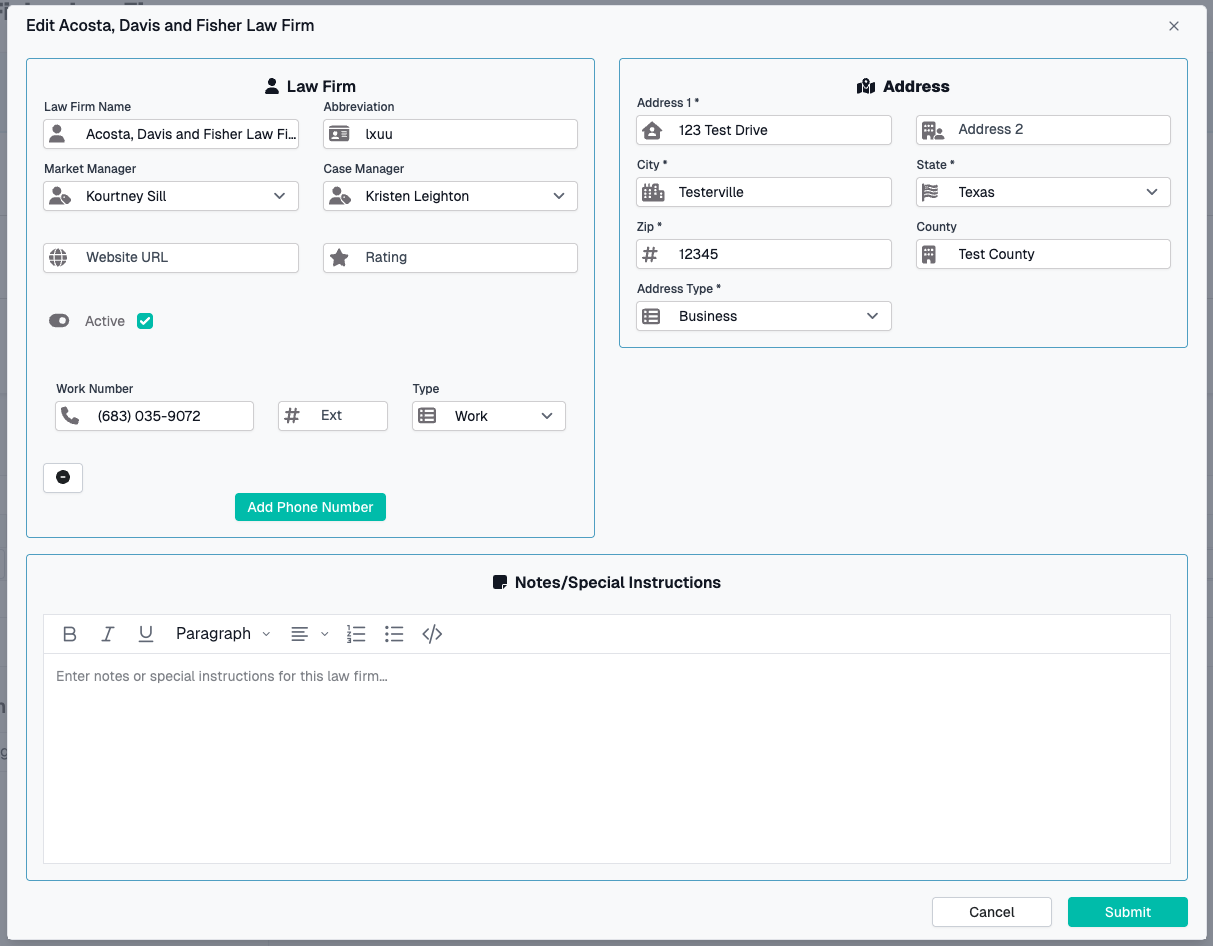
Task: Expand the Case Manager dropdown
Action: tap(450, 196)
